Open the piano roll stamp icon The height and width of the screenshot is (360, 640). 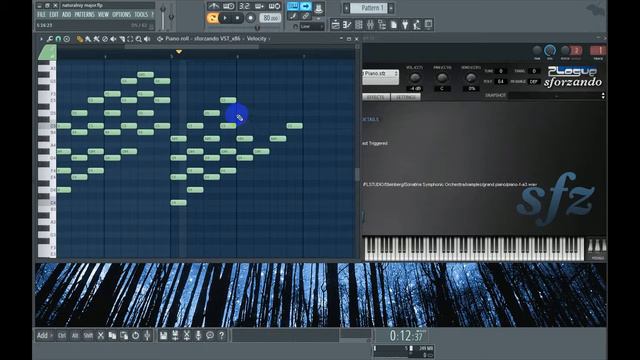click(x=67, y=39)
